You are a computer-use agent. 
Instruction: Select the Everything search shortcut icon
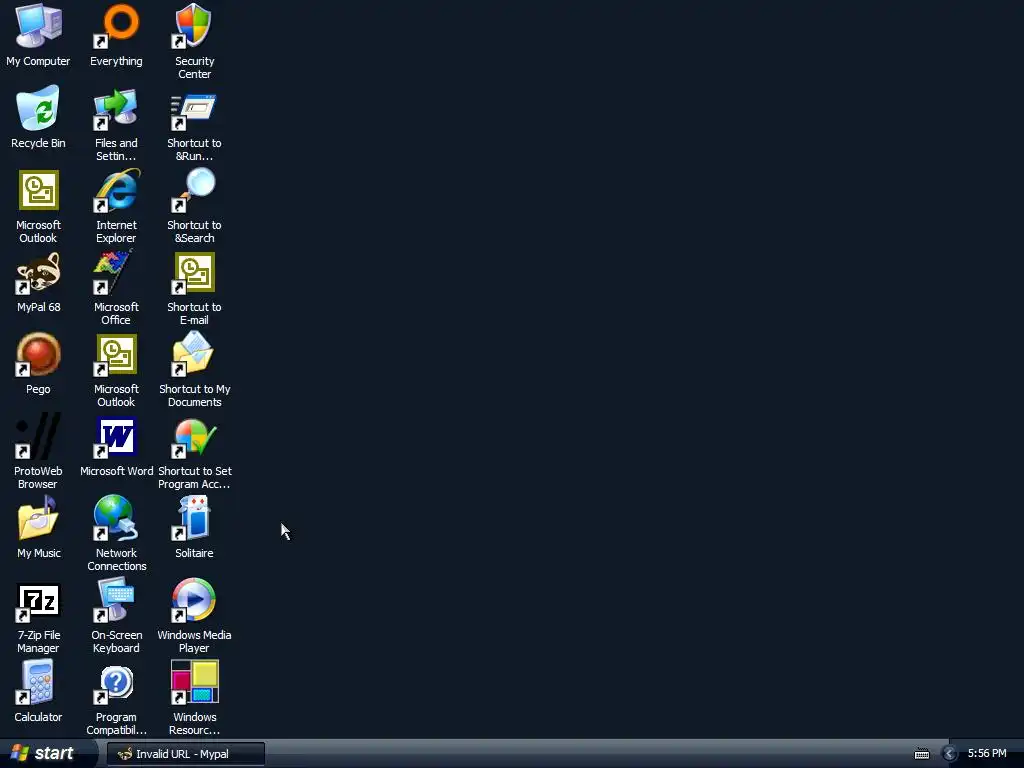(x=116, y=26)
